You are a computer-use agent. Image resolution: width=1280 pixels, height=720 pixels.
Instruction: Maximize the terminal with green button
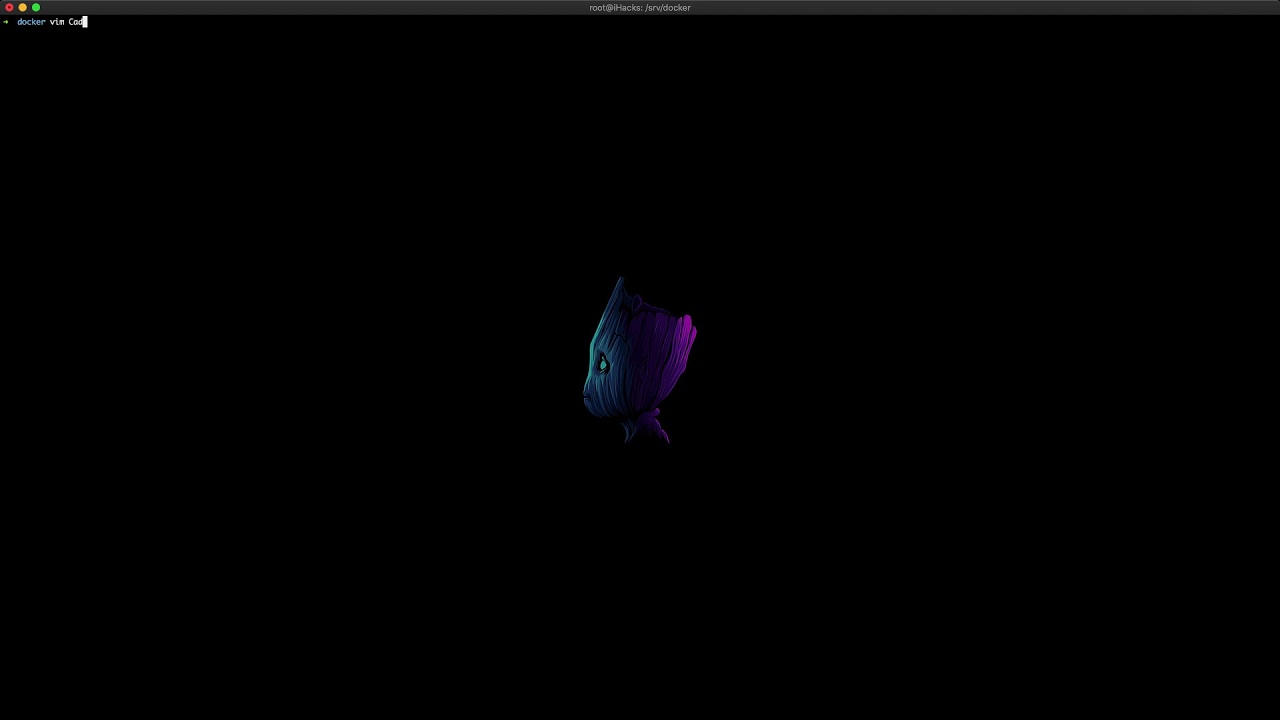35,7
